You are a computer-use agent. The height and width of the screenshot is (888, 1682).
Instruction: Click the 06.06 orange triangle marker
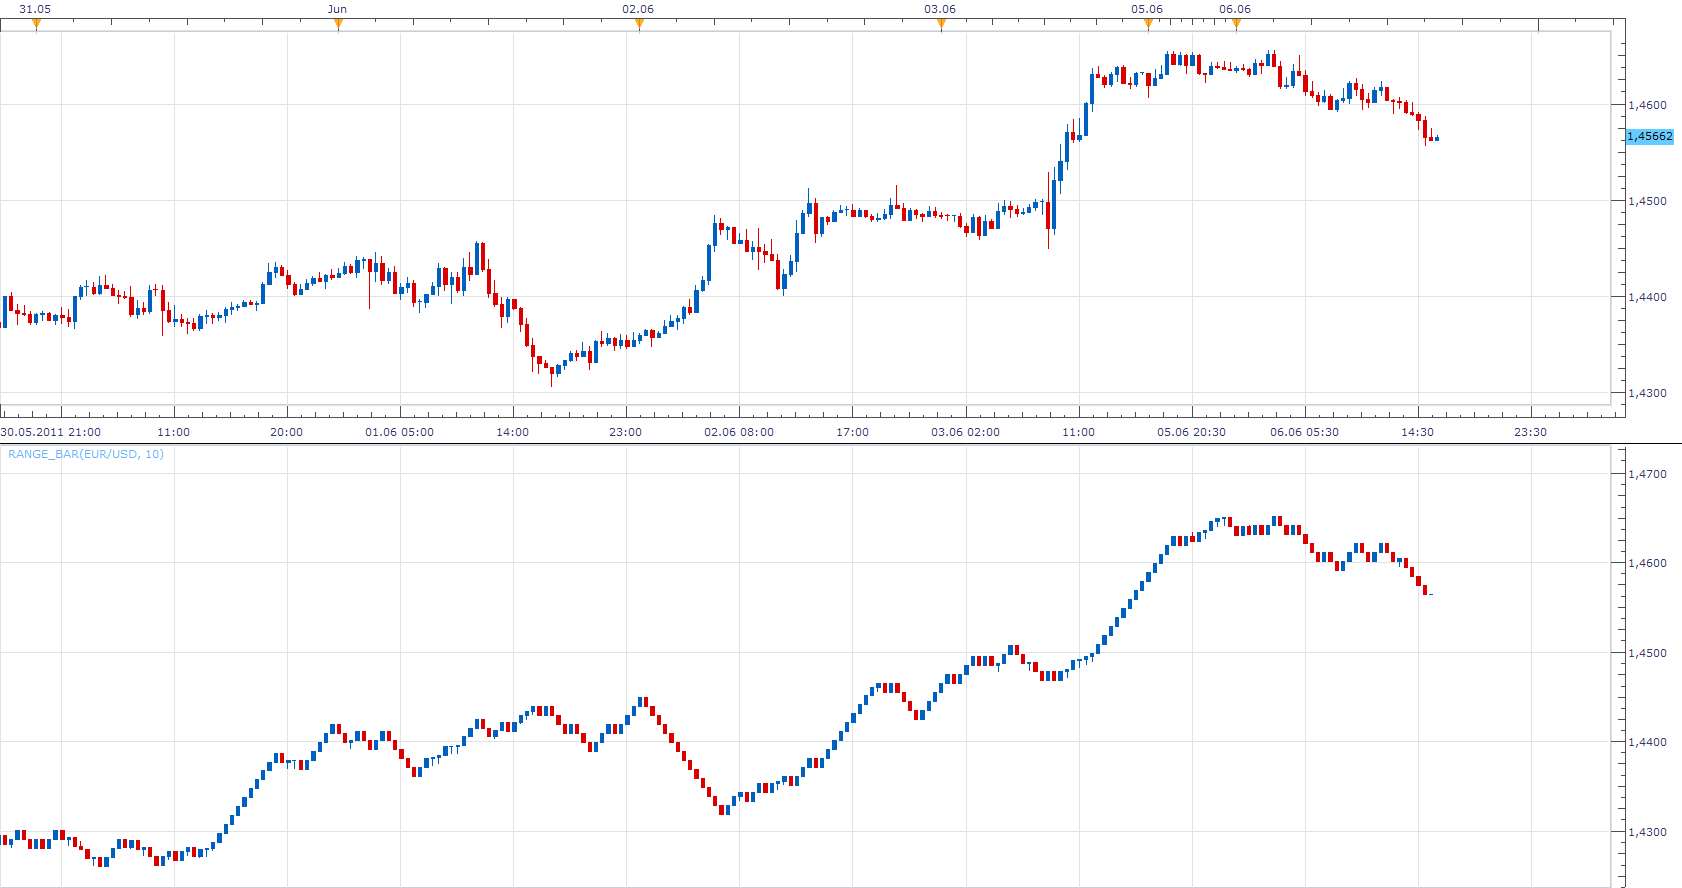pos(1236,25)
